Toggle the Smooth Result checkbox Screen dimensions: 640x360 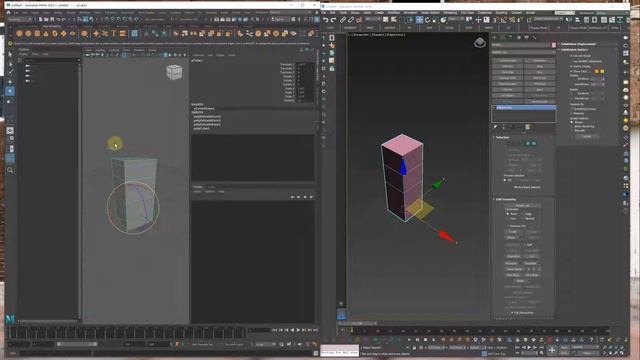click(x=571, y=56)
